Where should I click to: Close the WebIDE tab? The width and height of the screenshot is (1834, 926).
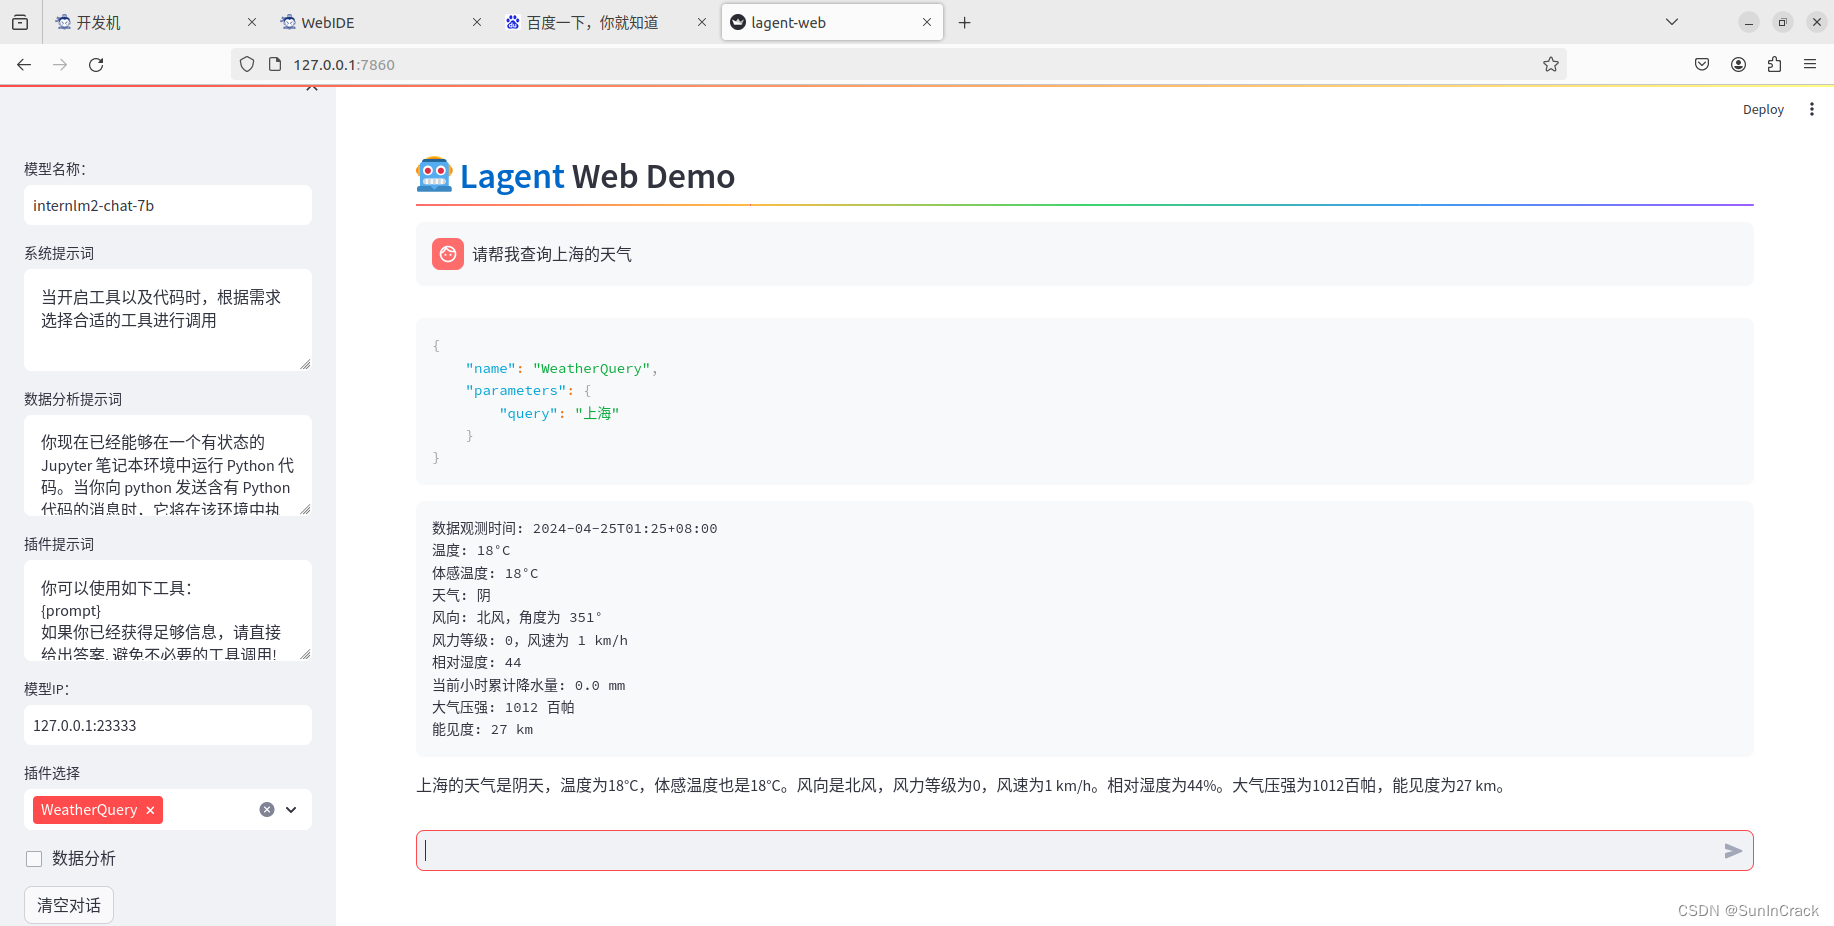click(477, 22)
